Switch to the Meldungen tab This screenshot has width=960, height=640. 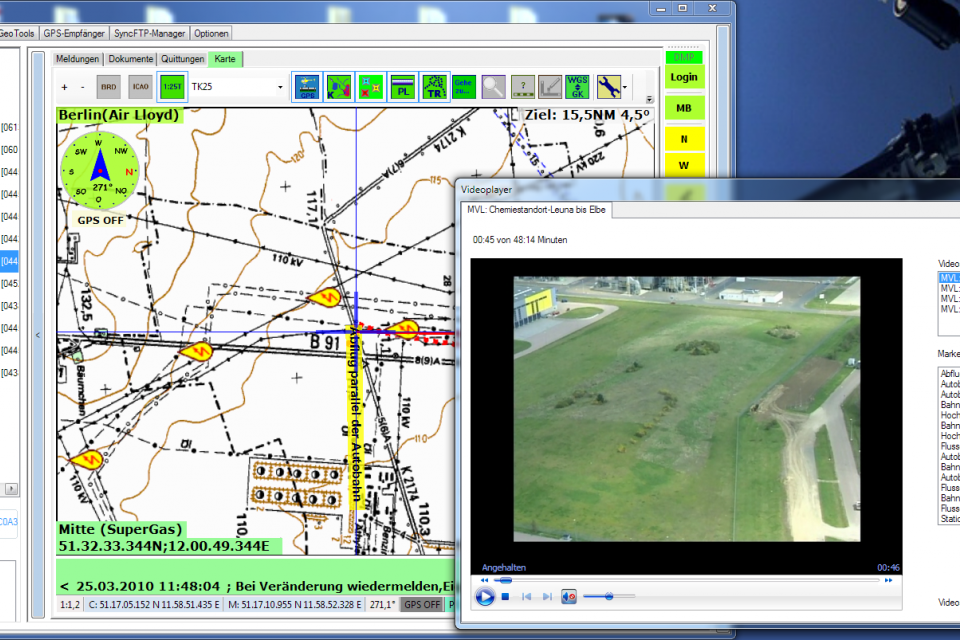(78, 59)
